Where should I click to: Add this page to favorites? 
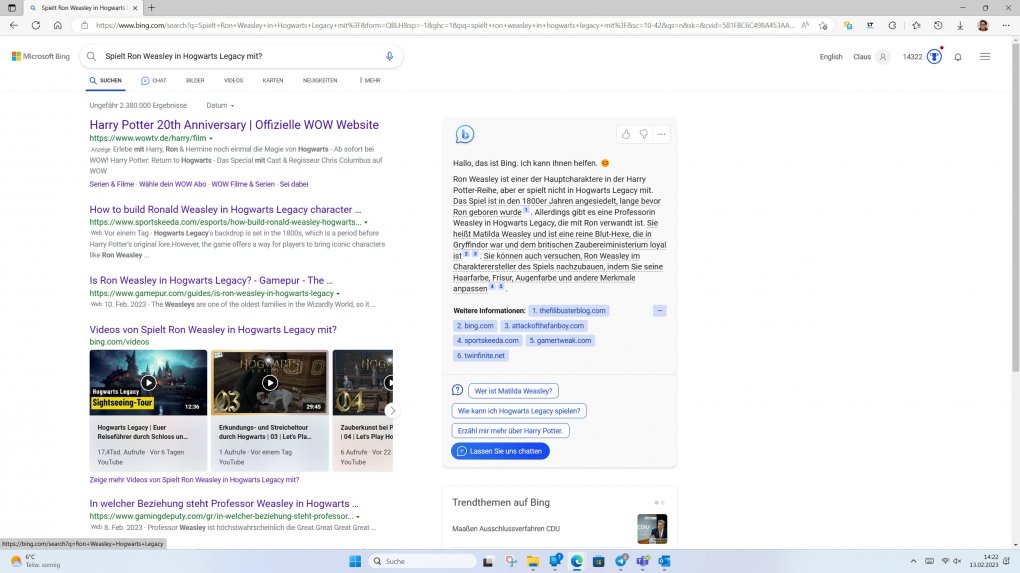point(824,25)
